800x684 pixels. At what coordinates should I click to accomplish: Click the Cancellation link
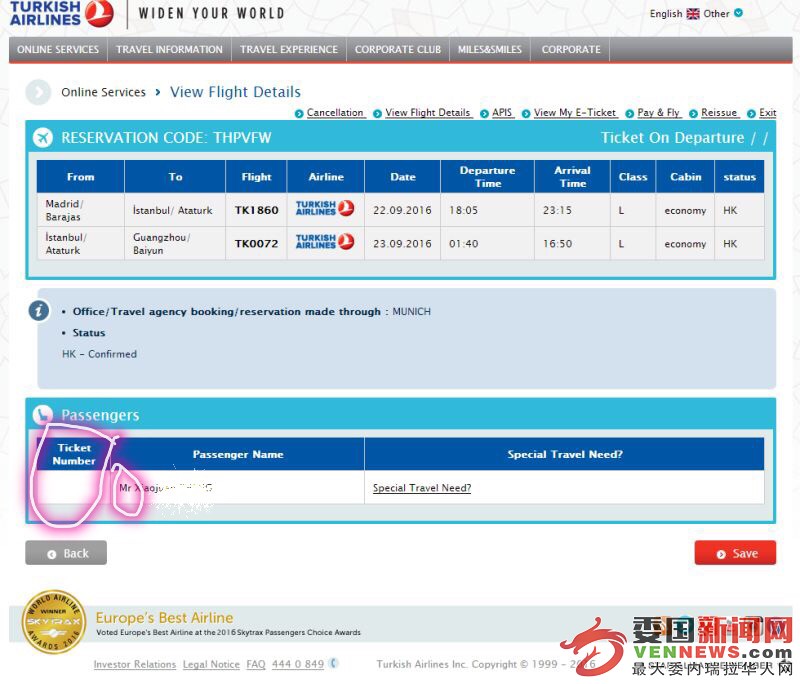tap(335, 113)
